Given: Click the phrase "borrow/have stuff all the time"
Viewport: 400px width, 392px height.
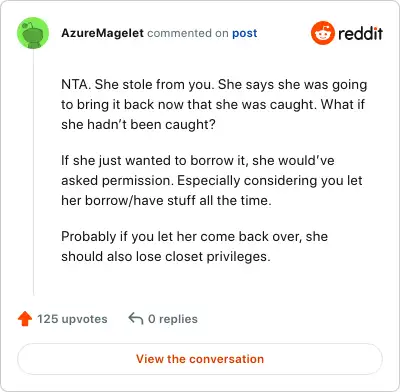Looking at the screenshot, I should click(178, 201).
